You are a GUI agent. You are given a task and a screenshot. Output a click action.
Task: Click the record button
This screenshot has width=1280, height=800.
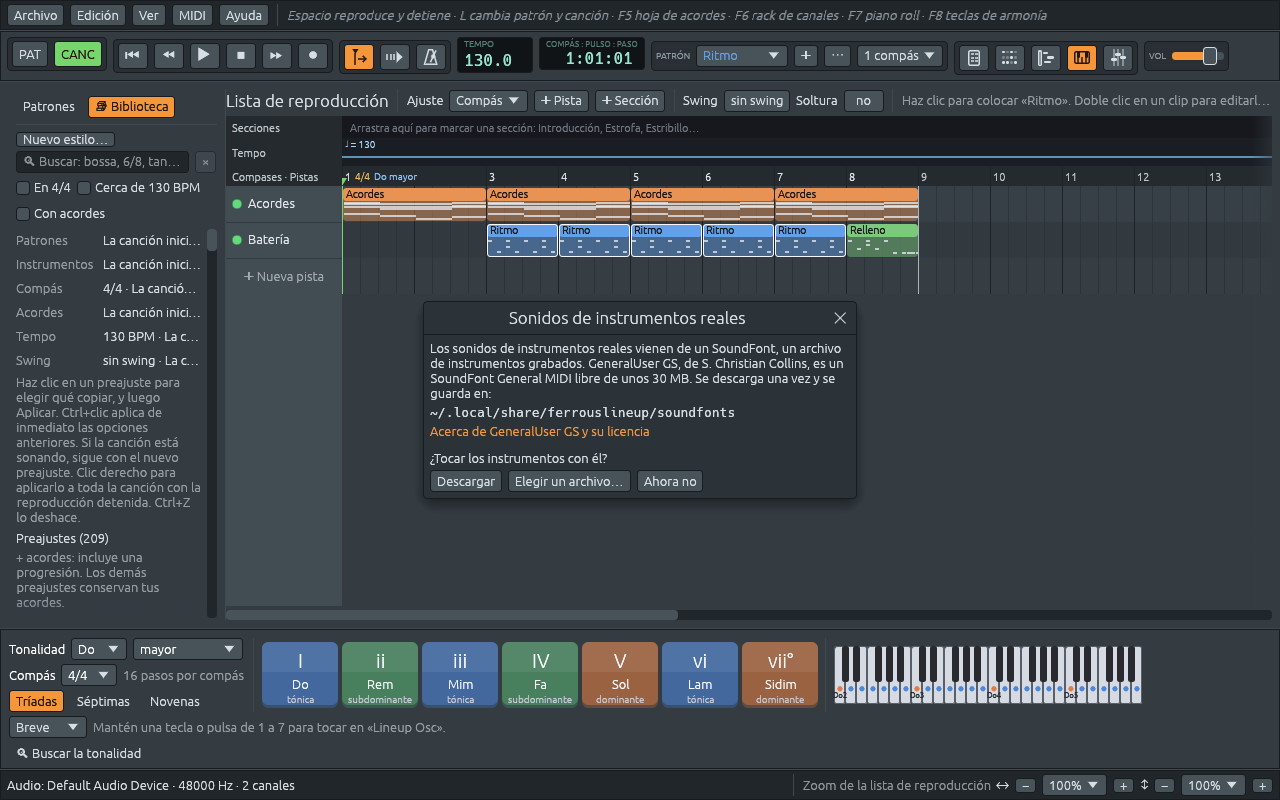[x=313, y=56]
